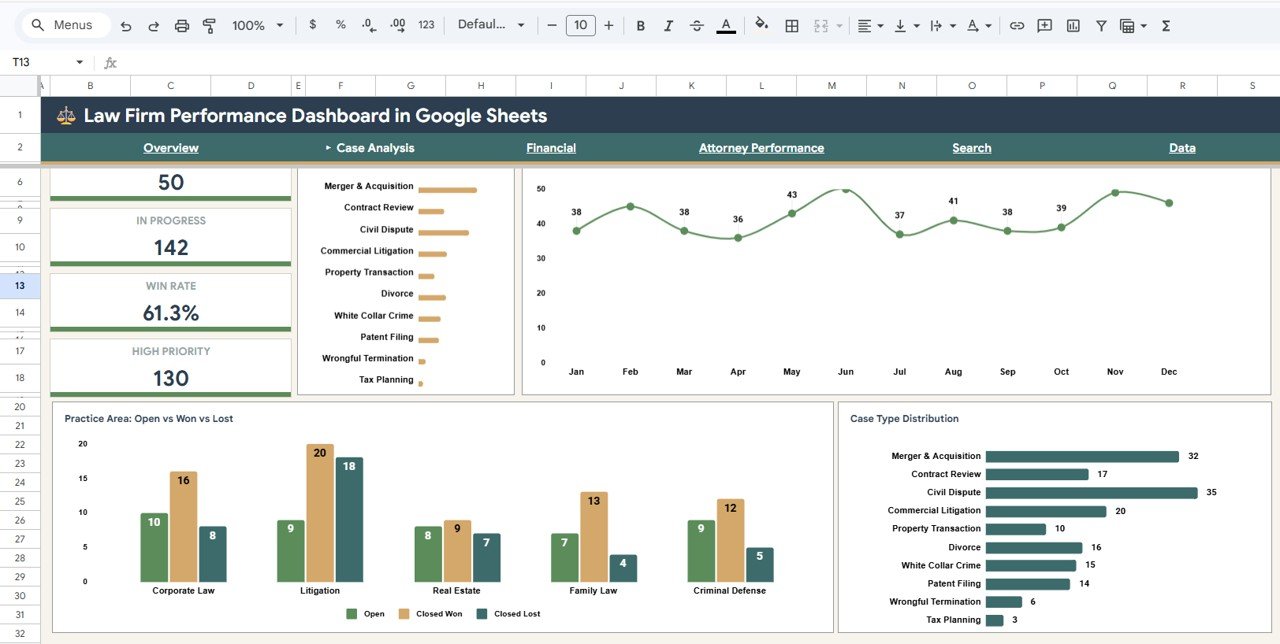1280x644 pixels.
Task: Insert a comment from the toolbar
Action: click(1044, 25)
